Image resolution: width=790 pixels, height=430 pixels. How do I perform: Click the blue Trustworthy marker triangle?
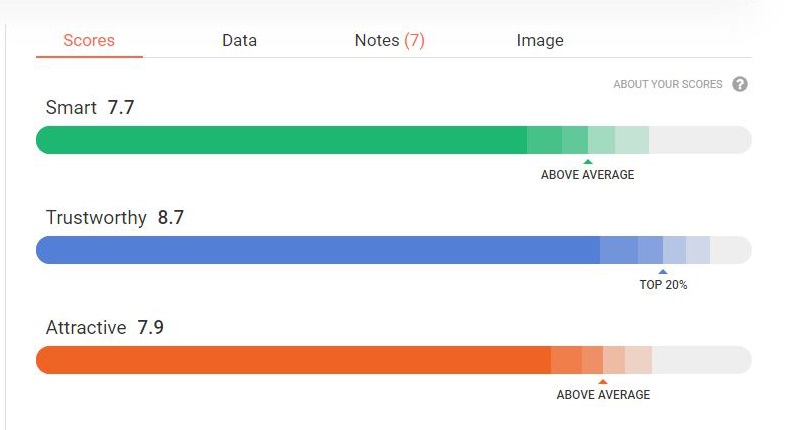point(663,272)
